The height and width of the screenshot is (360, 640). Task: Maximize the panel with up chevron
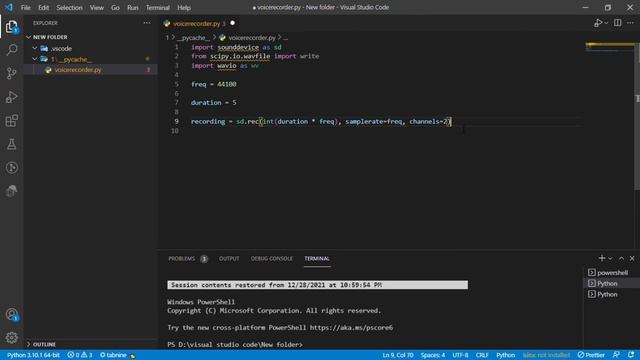pos(621,258)
